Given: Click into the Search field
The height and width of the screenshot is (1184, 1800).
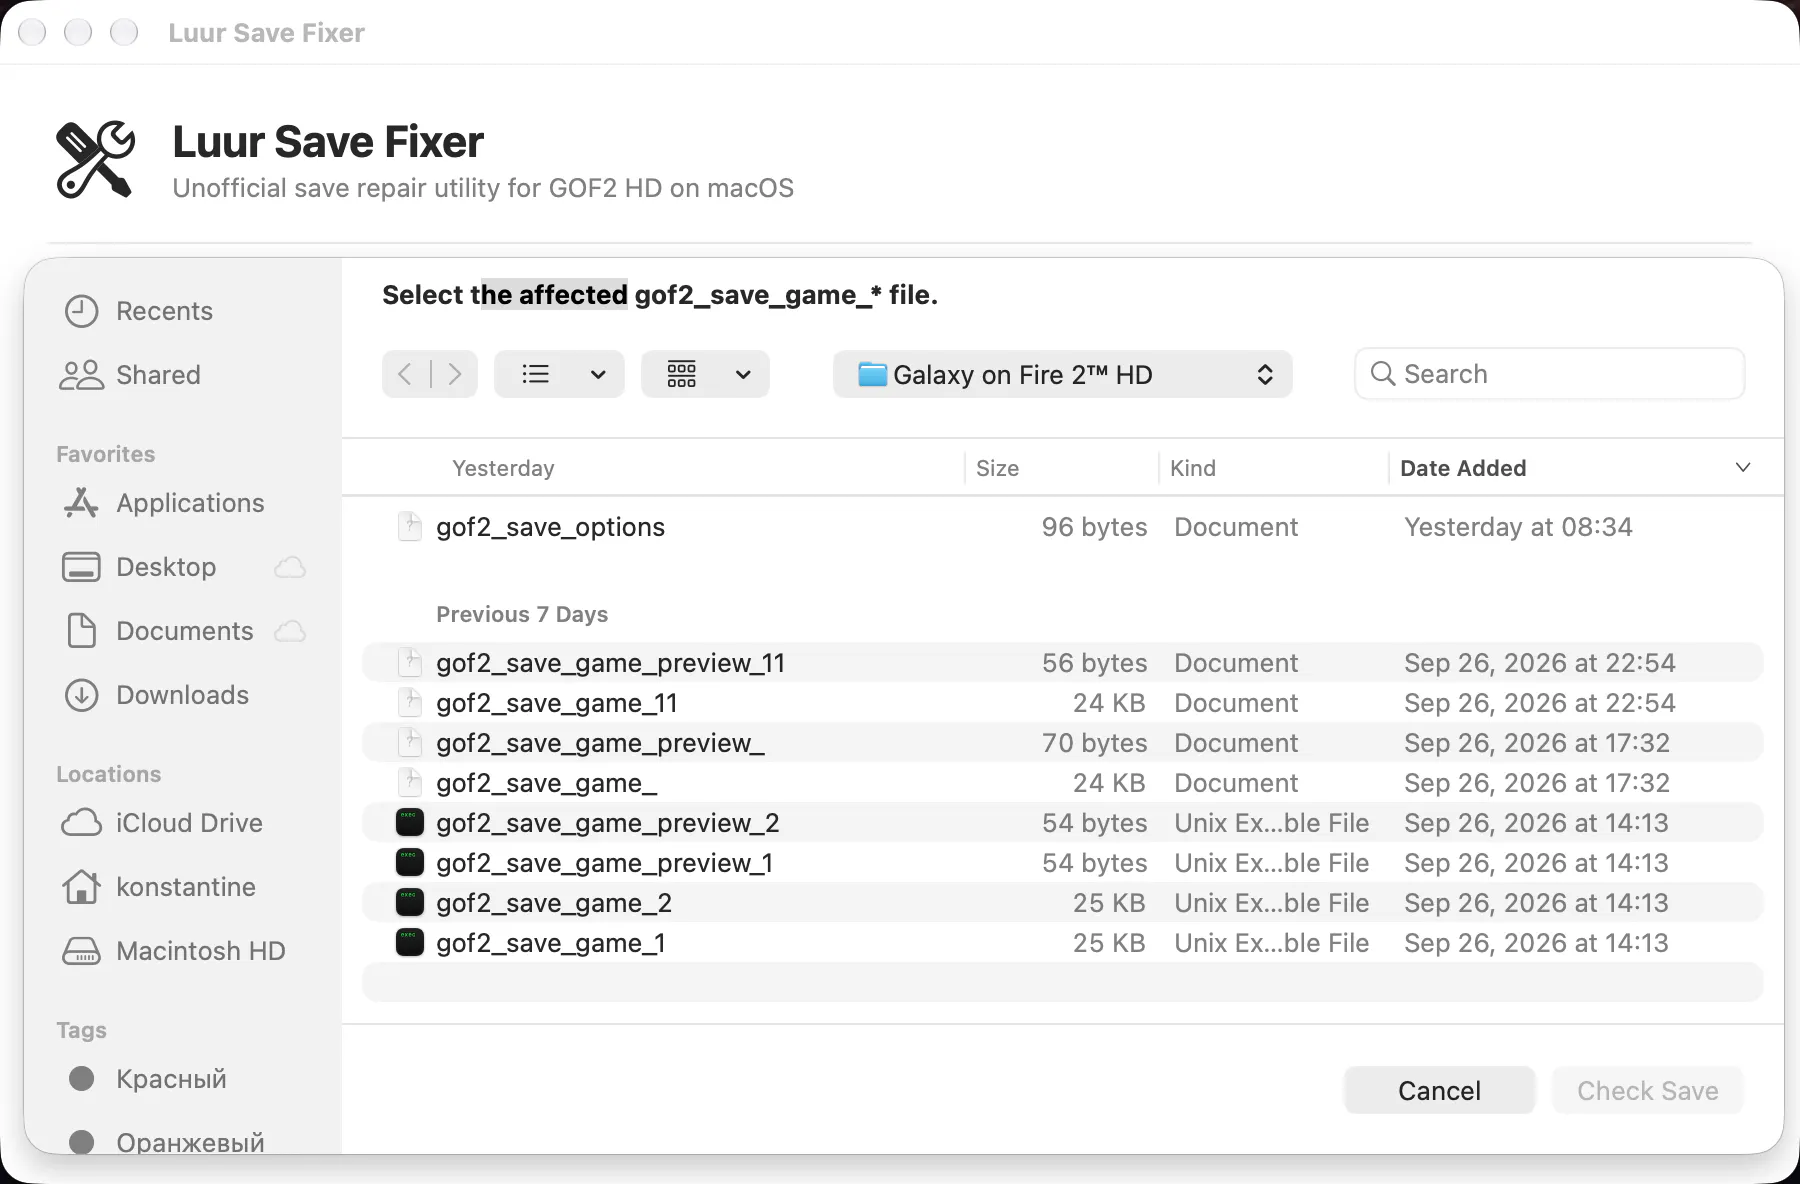Looking at the screenshot, I should coord(1549,374).
